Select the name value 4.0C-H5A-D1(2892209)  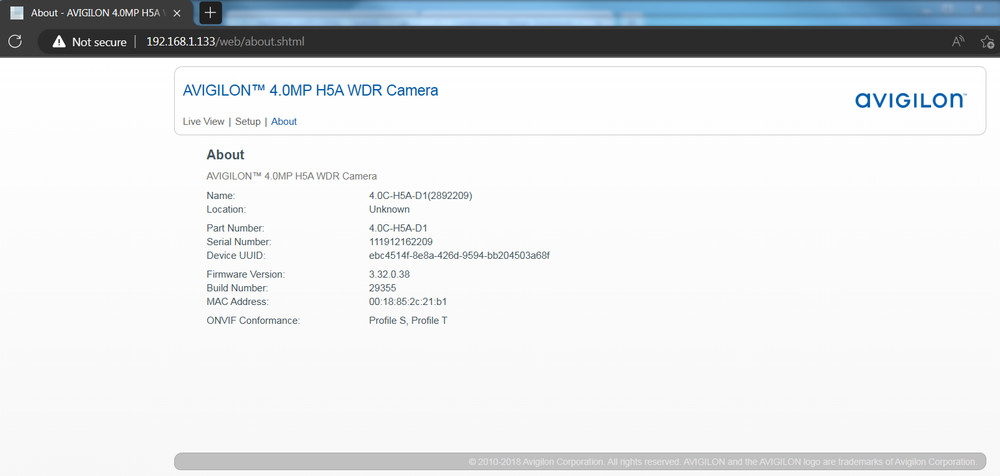click(x=420, y=196)
